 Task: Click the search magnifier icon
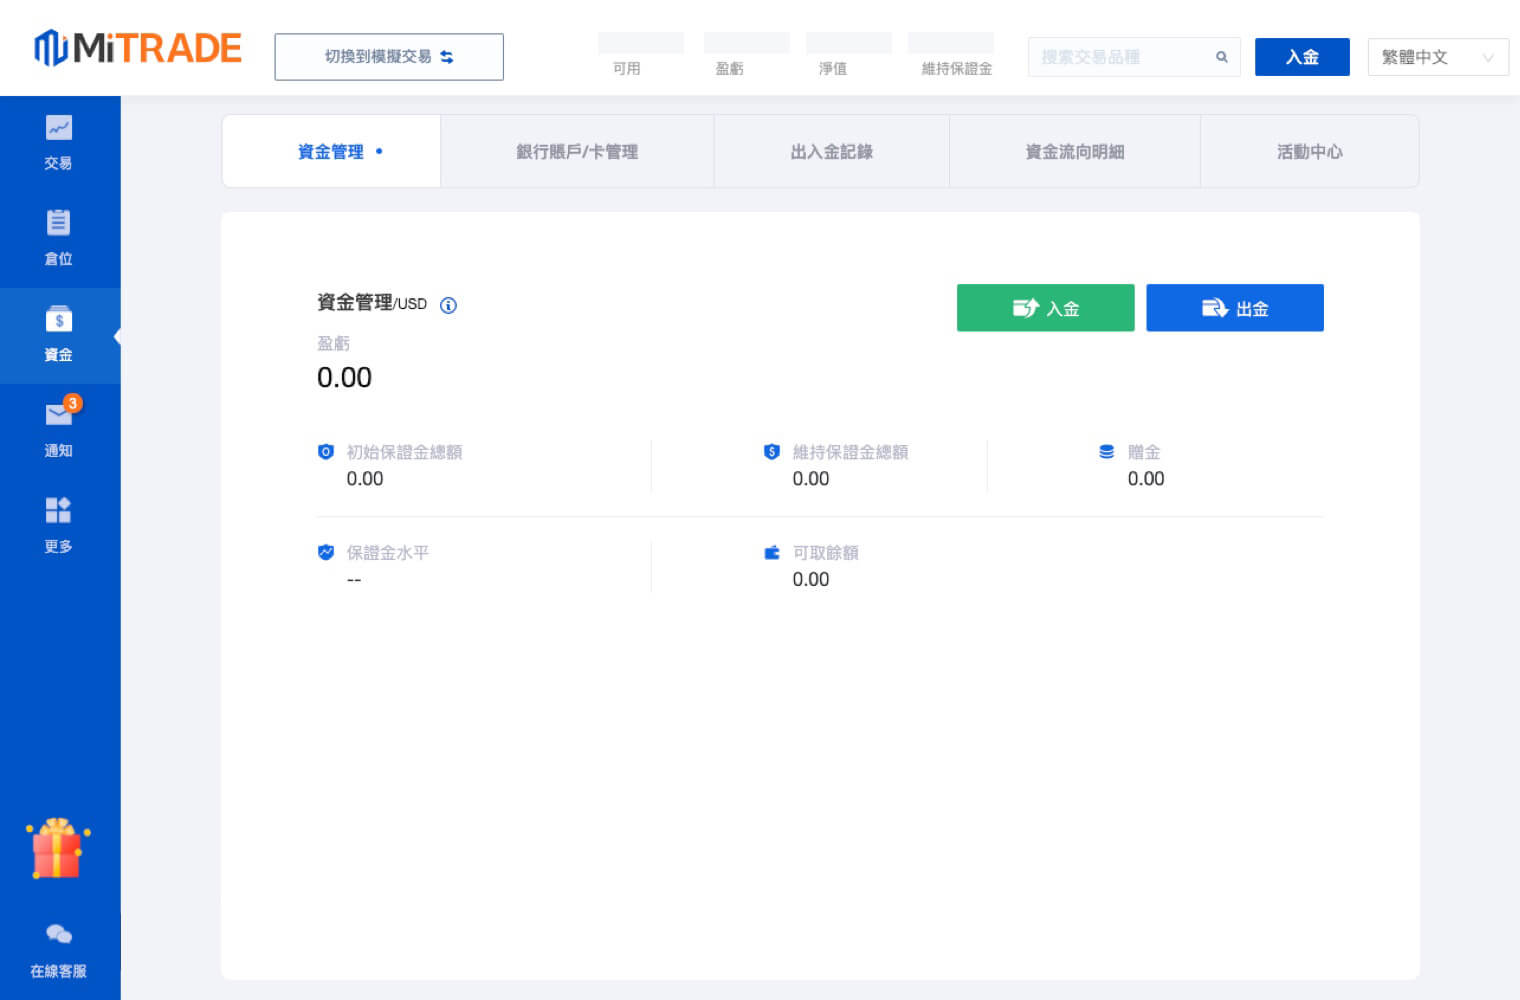[1221, 57]
